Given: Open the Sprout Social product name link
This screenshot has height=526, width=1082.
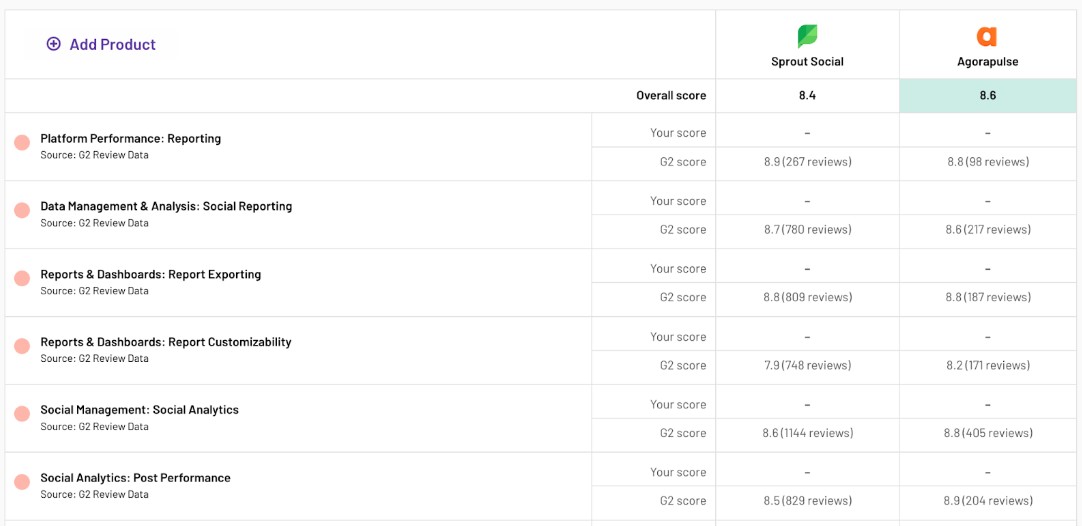Looking at the screenshot, I should (x=807, y=62).
